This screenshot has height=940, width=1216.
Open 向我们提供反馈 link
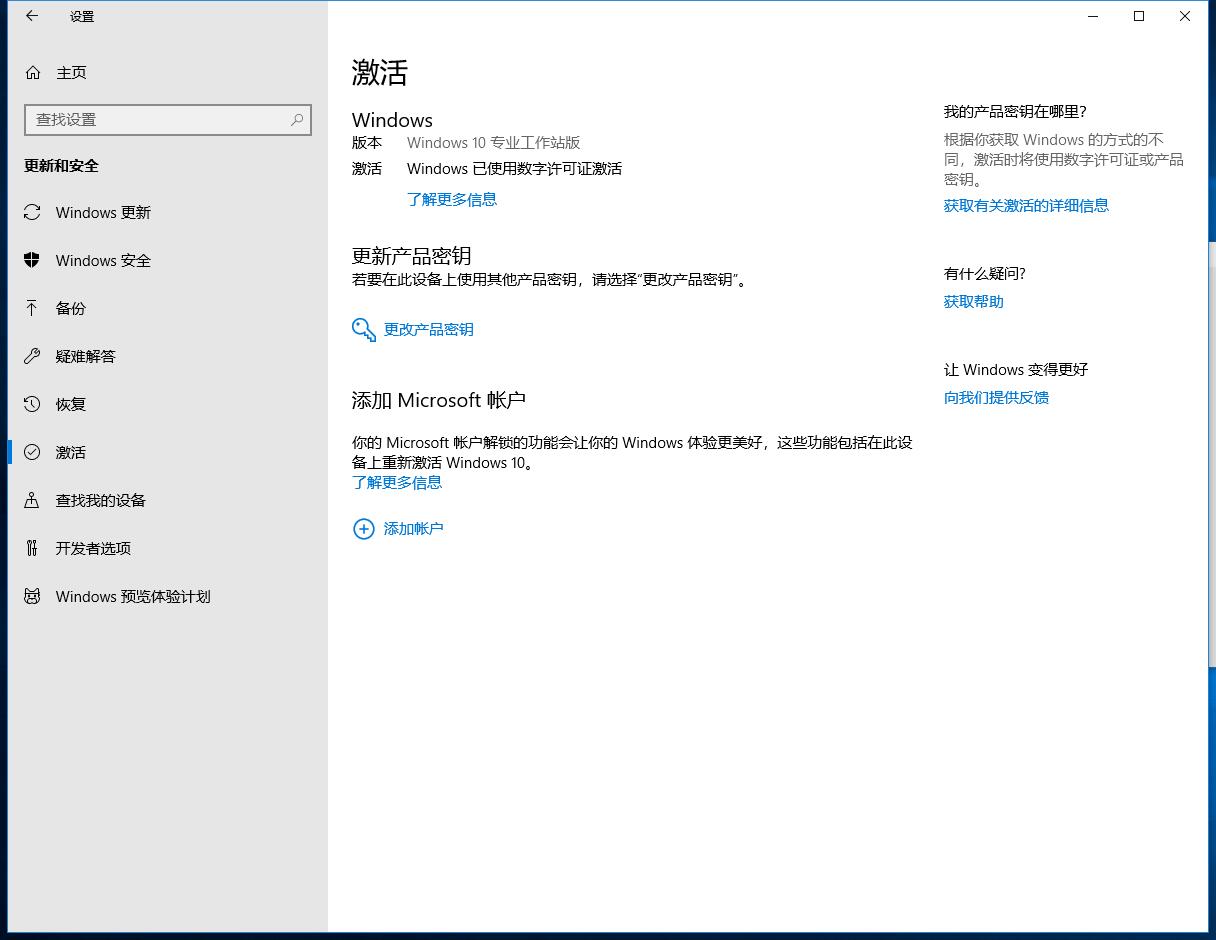[996, 397]
